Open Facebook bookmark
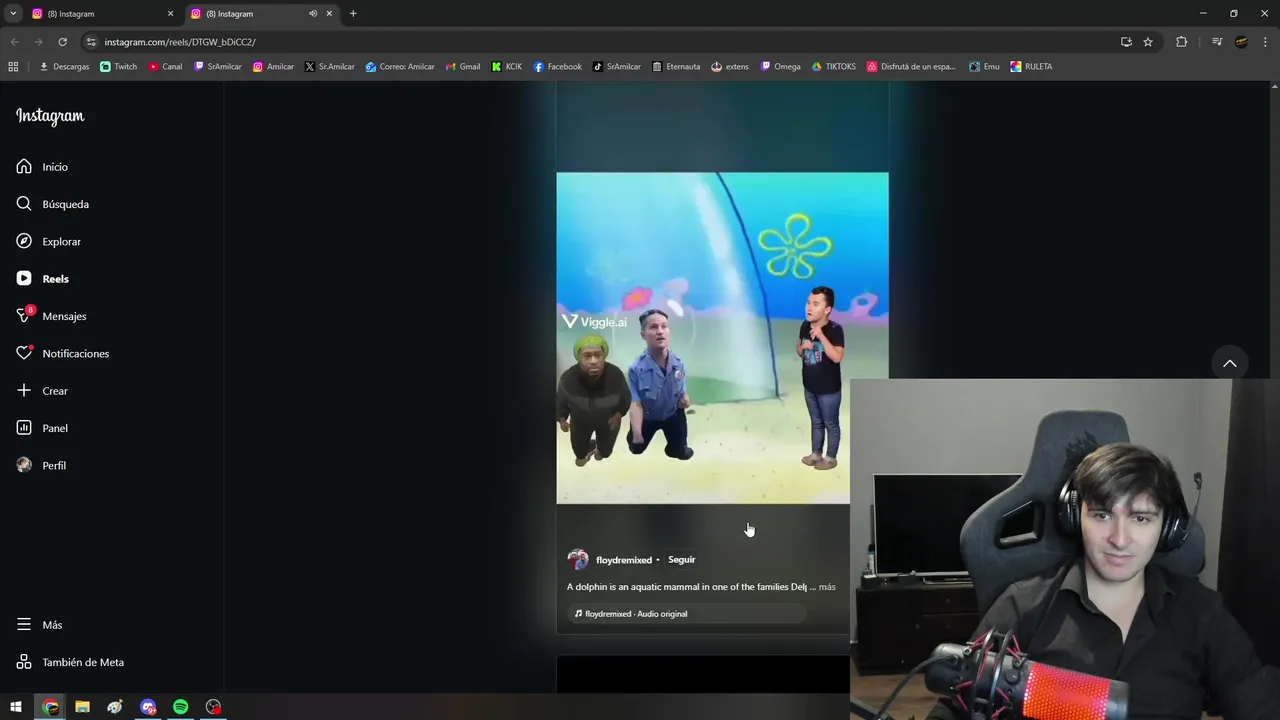 coord(557,67)
